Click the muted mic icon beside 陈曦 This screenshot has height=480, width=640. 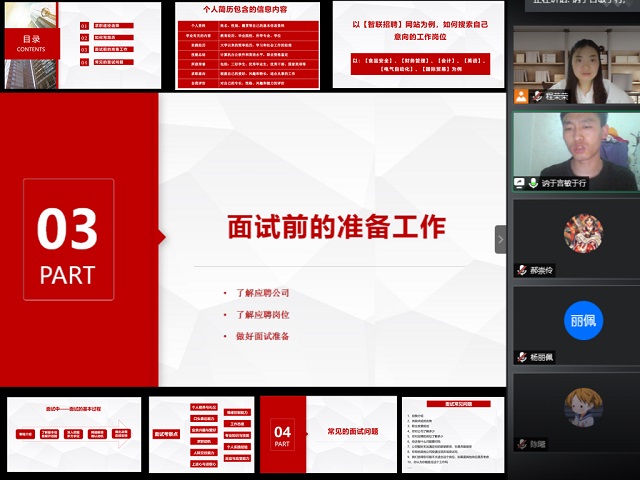522,443
